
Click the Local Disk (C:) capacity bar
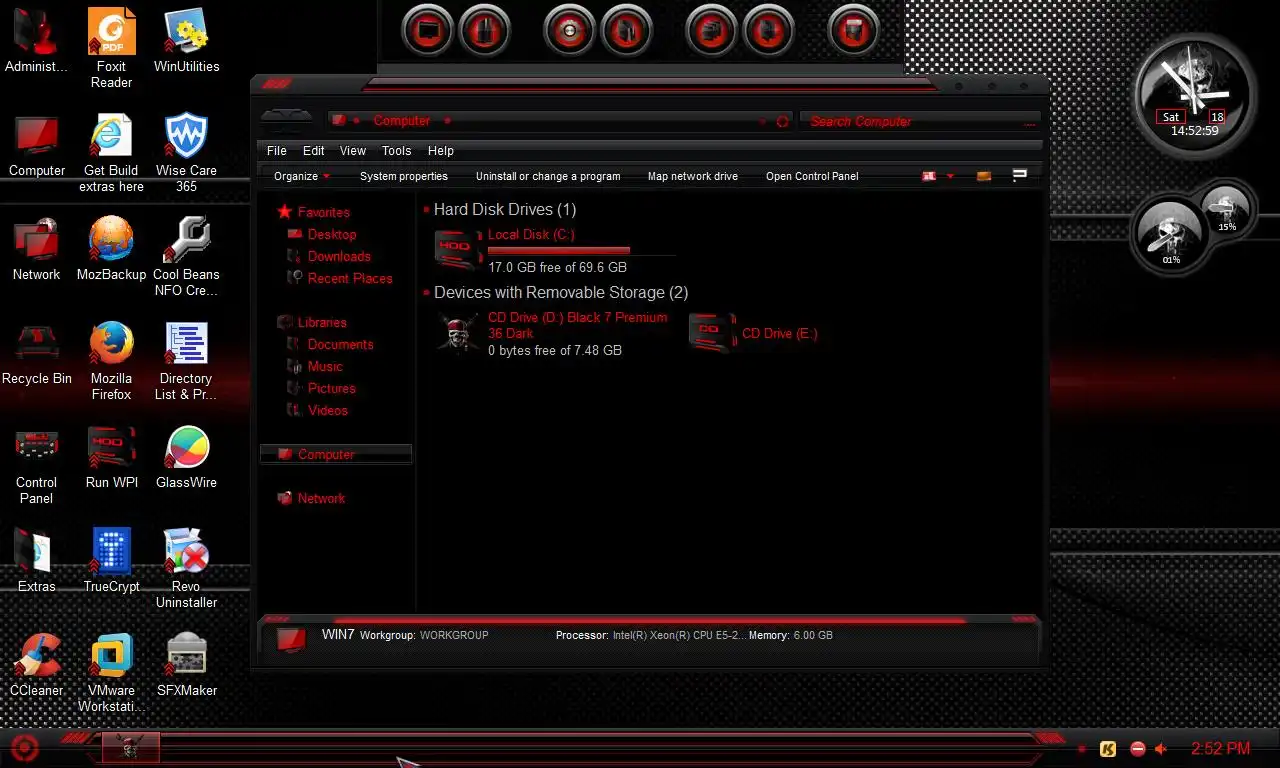pyautogui.click(x=581, y=250)
